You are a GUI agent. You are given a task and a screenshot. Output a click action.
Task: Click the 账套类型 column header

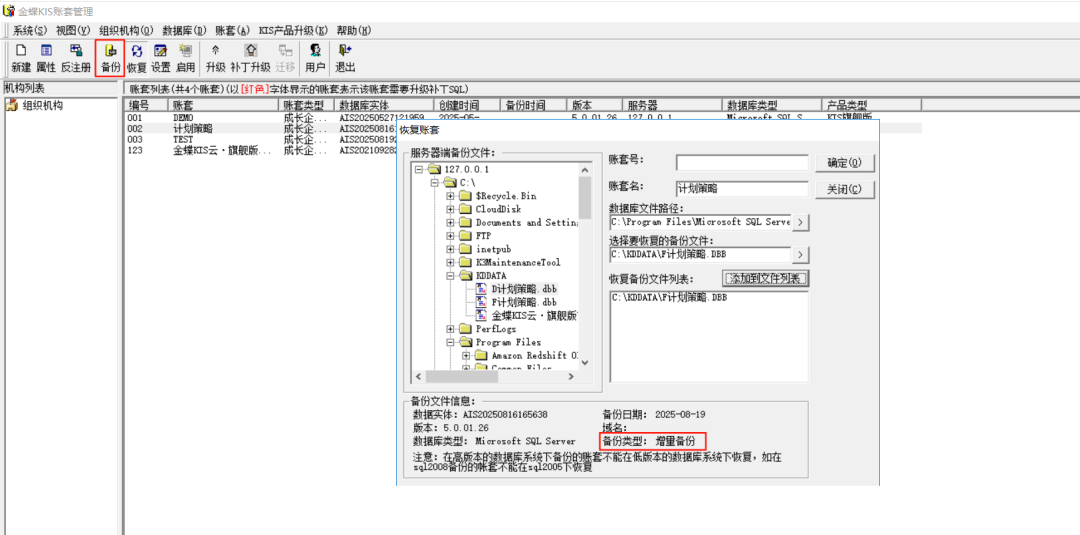click(307, 105)
